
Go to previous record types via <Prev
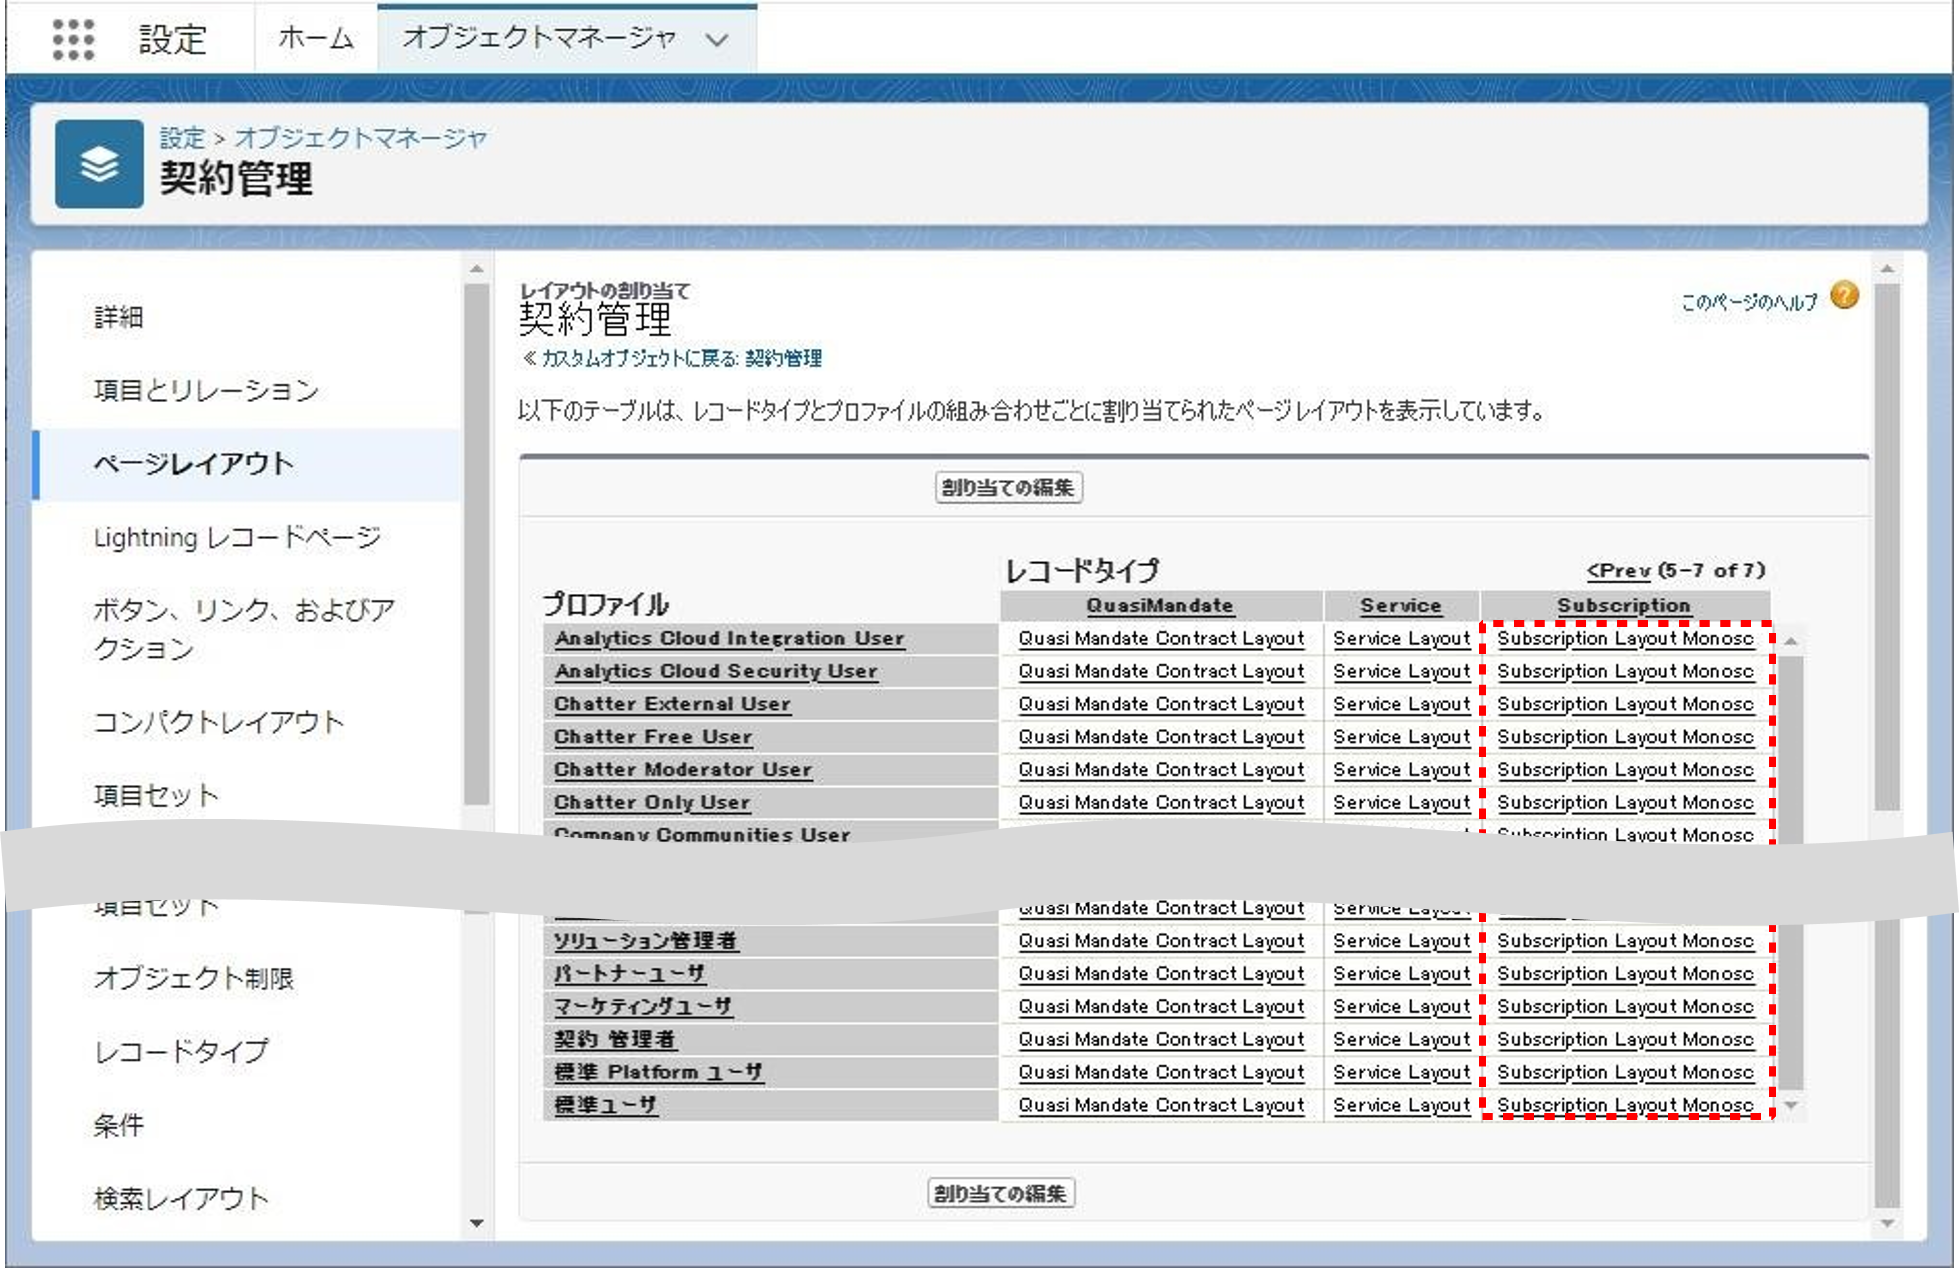point(1617,570)
